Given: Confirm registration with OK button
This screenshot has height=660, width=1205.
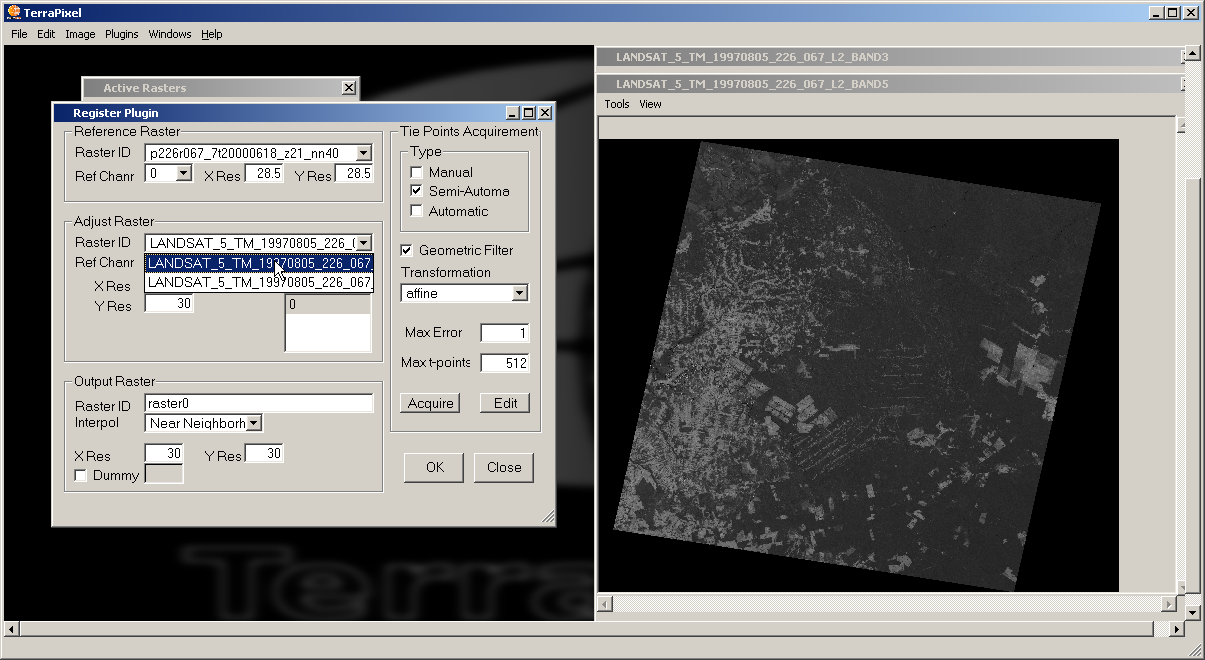Looking at the screenshot, I should [x=434, y=467].
